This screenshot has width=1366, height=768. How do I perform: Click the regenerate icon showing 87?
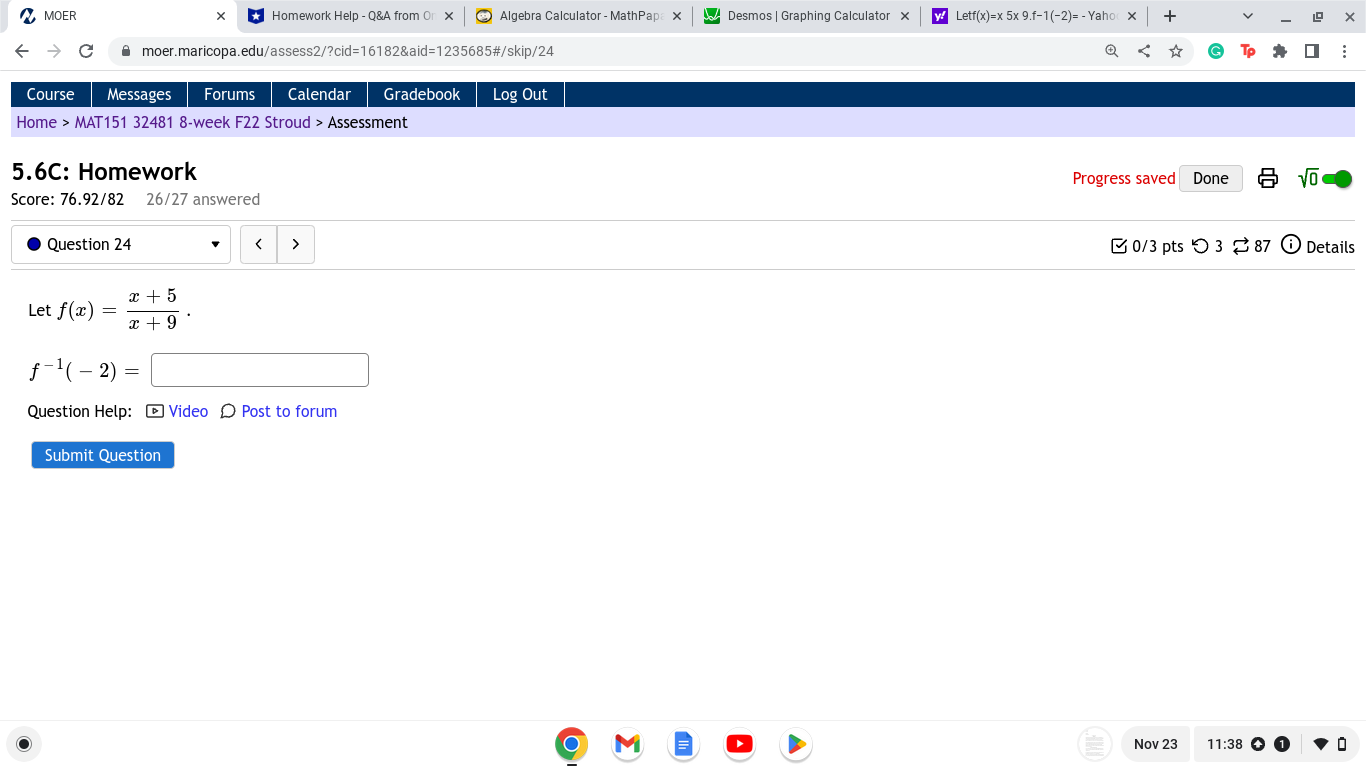[x=1240, y=246]
